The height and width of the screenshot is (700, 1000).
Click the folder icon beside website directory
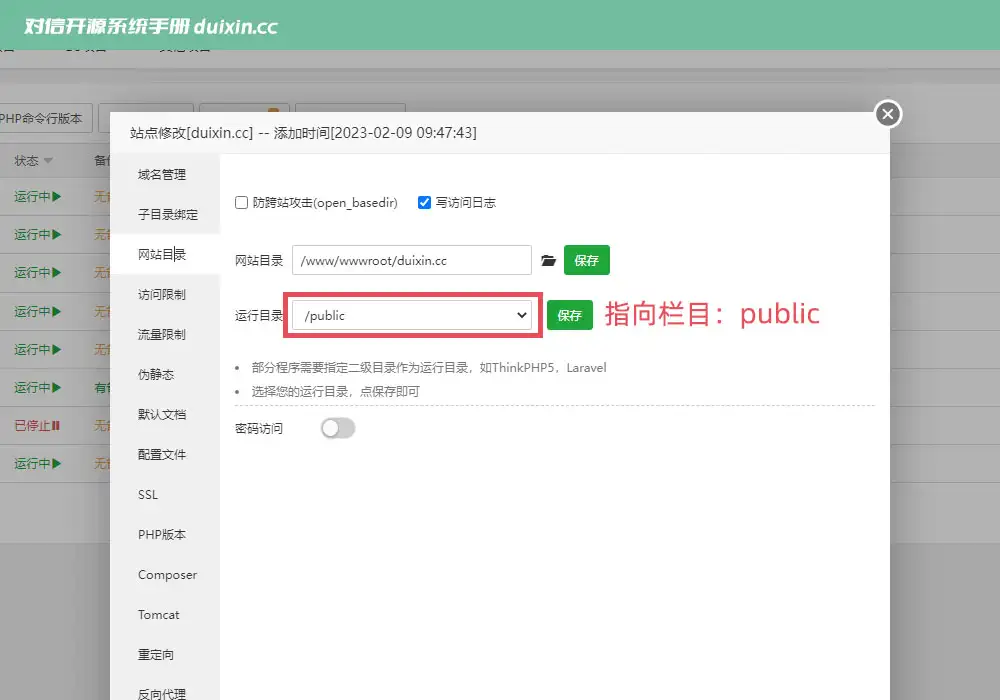548,261
